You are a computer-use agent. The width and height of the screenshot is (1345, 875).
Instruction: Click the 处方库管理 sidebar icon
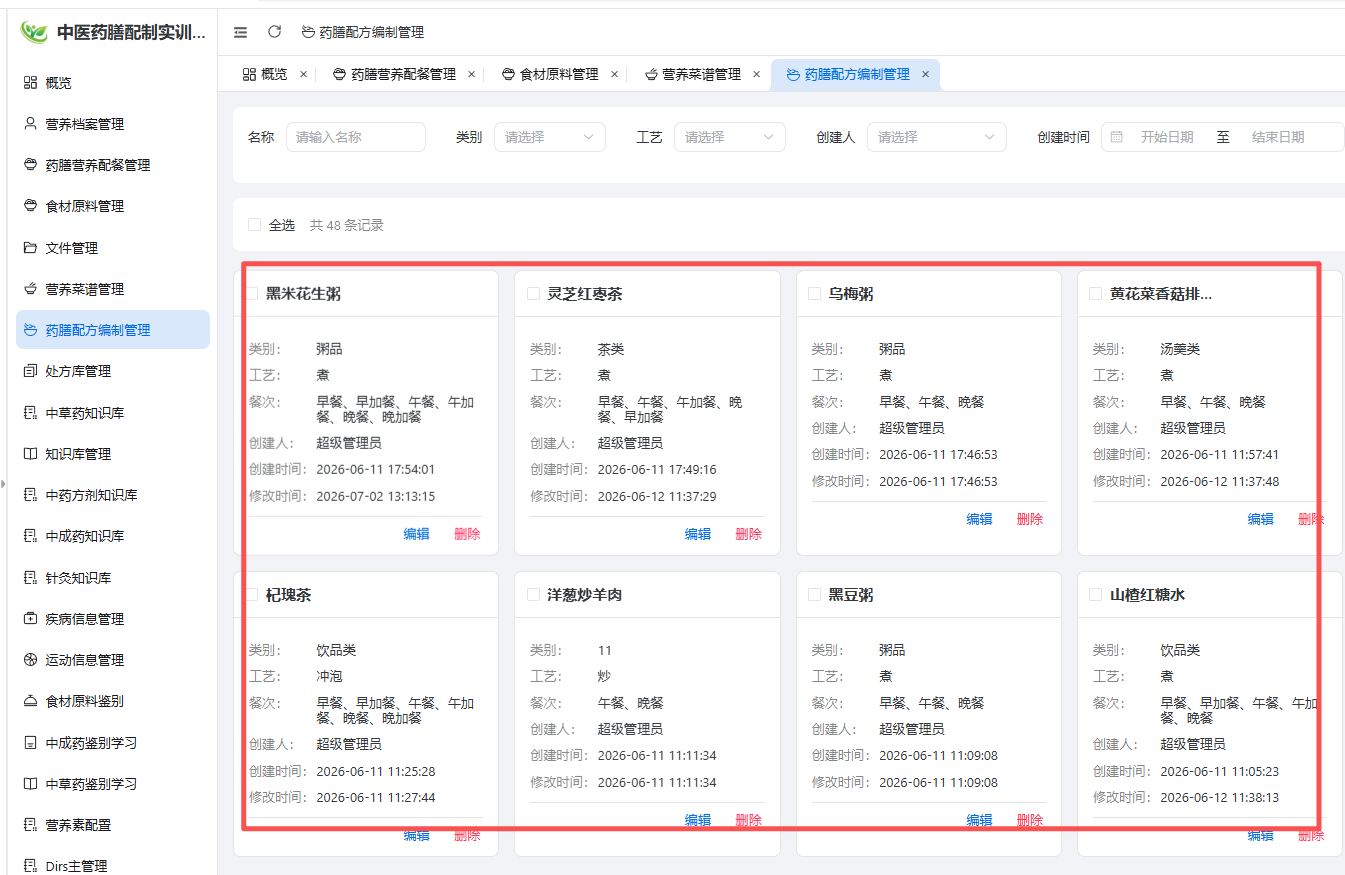tap(30, 371)
